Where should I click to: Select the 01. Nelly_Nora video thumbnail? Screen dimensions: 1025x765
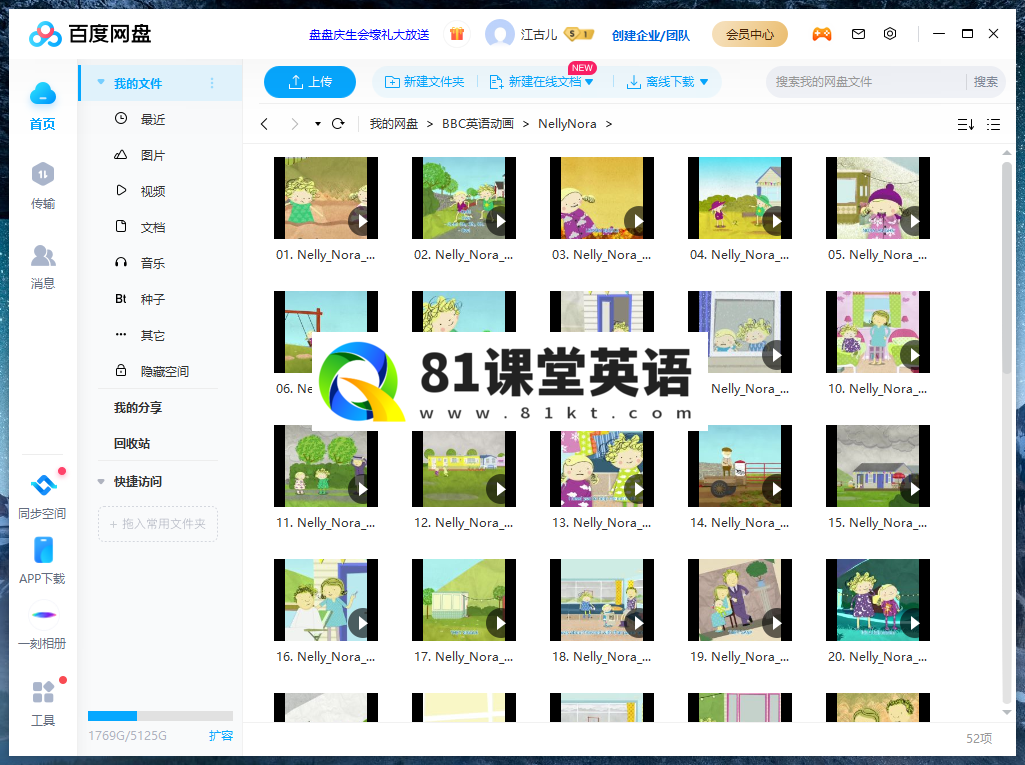[326, 197]
